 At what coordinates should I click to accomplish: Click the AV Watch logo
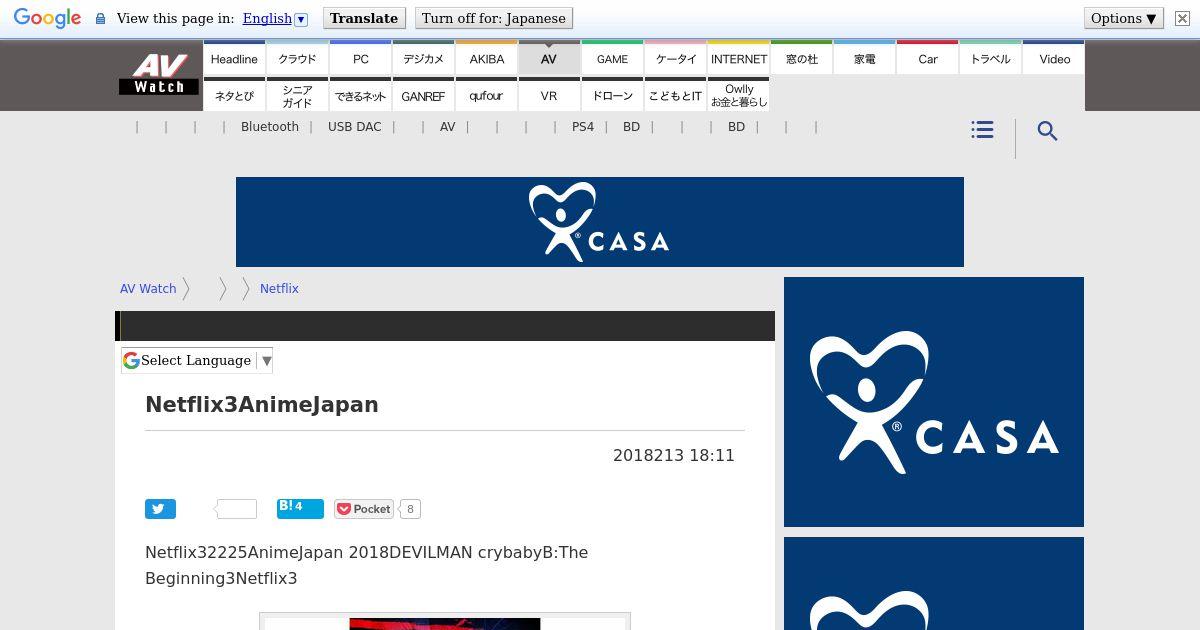click(x=158, y=75)
